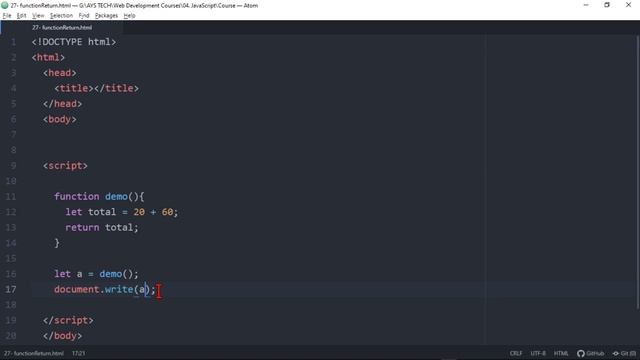Click on 'document.write(a);' line
This screenshot has height=360, width=640.
pyautogui.click(x=105, y=289)
